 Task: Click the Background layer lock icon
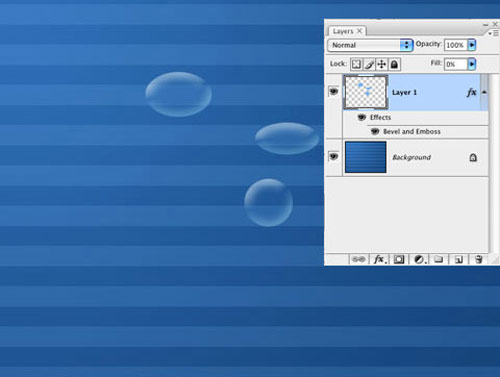tap(473, 157)
